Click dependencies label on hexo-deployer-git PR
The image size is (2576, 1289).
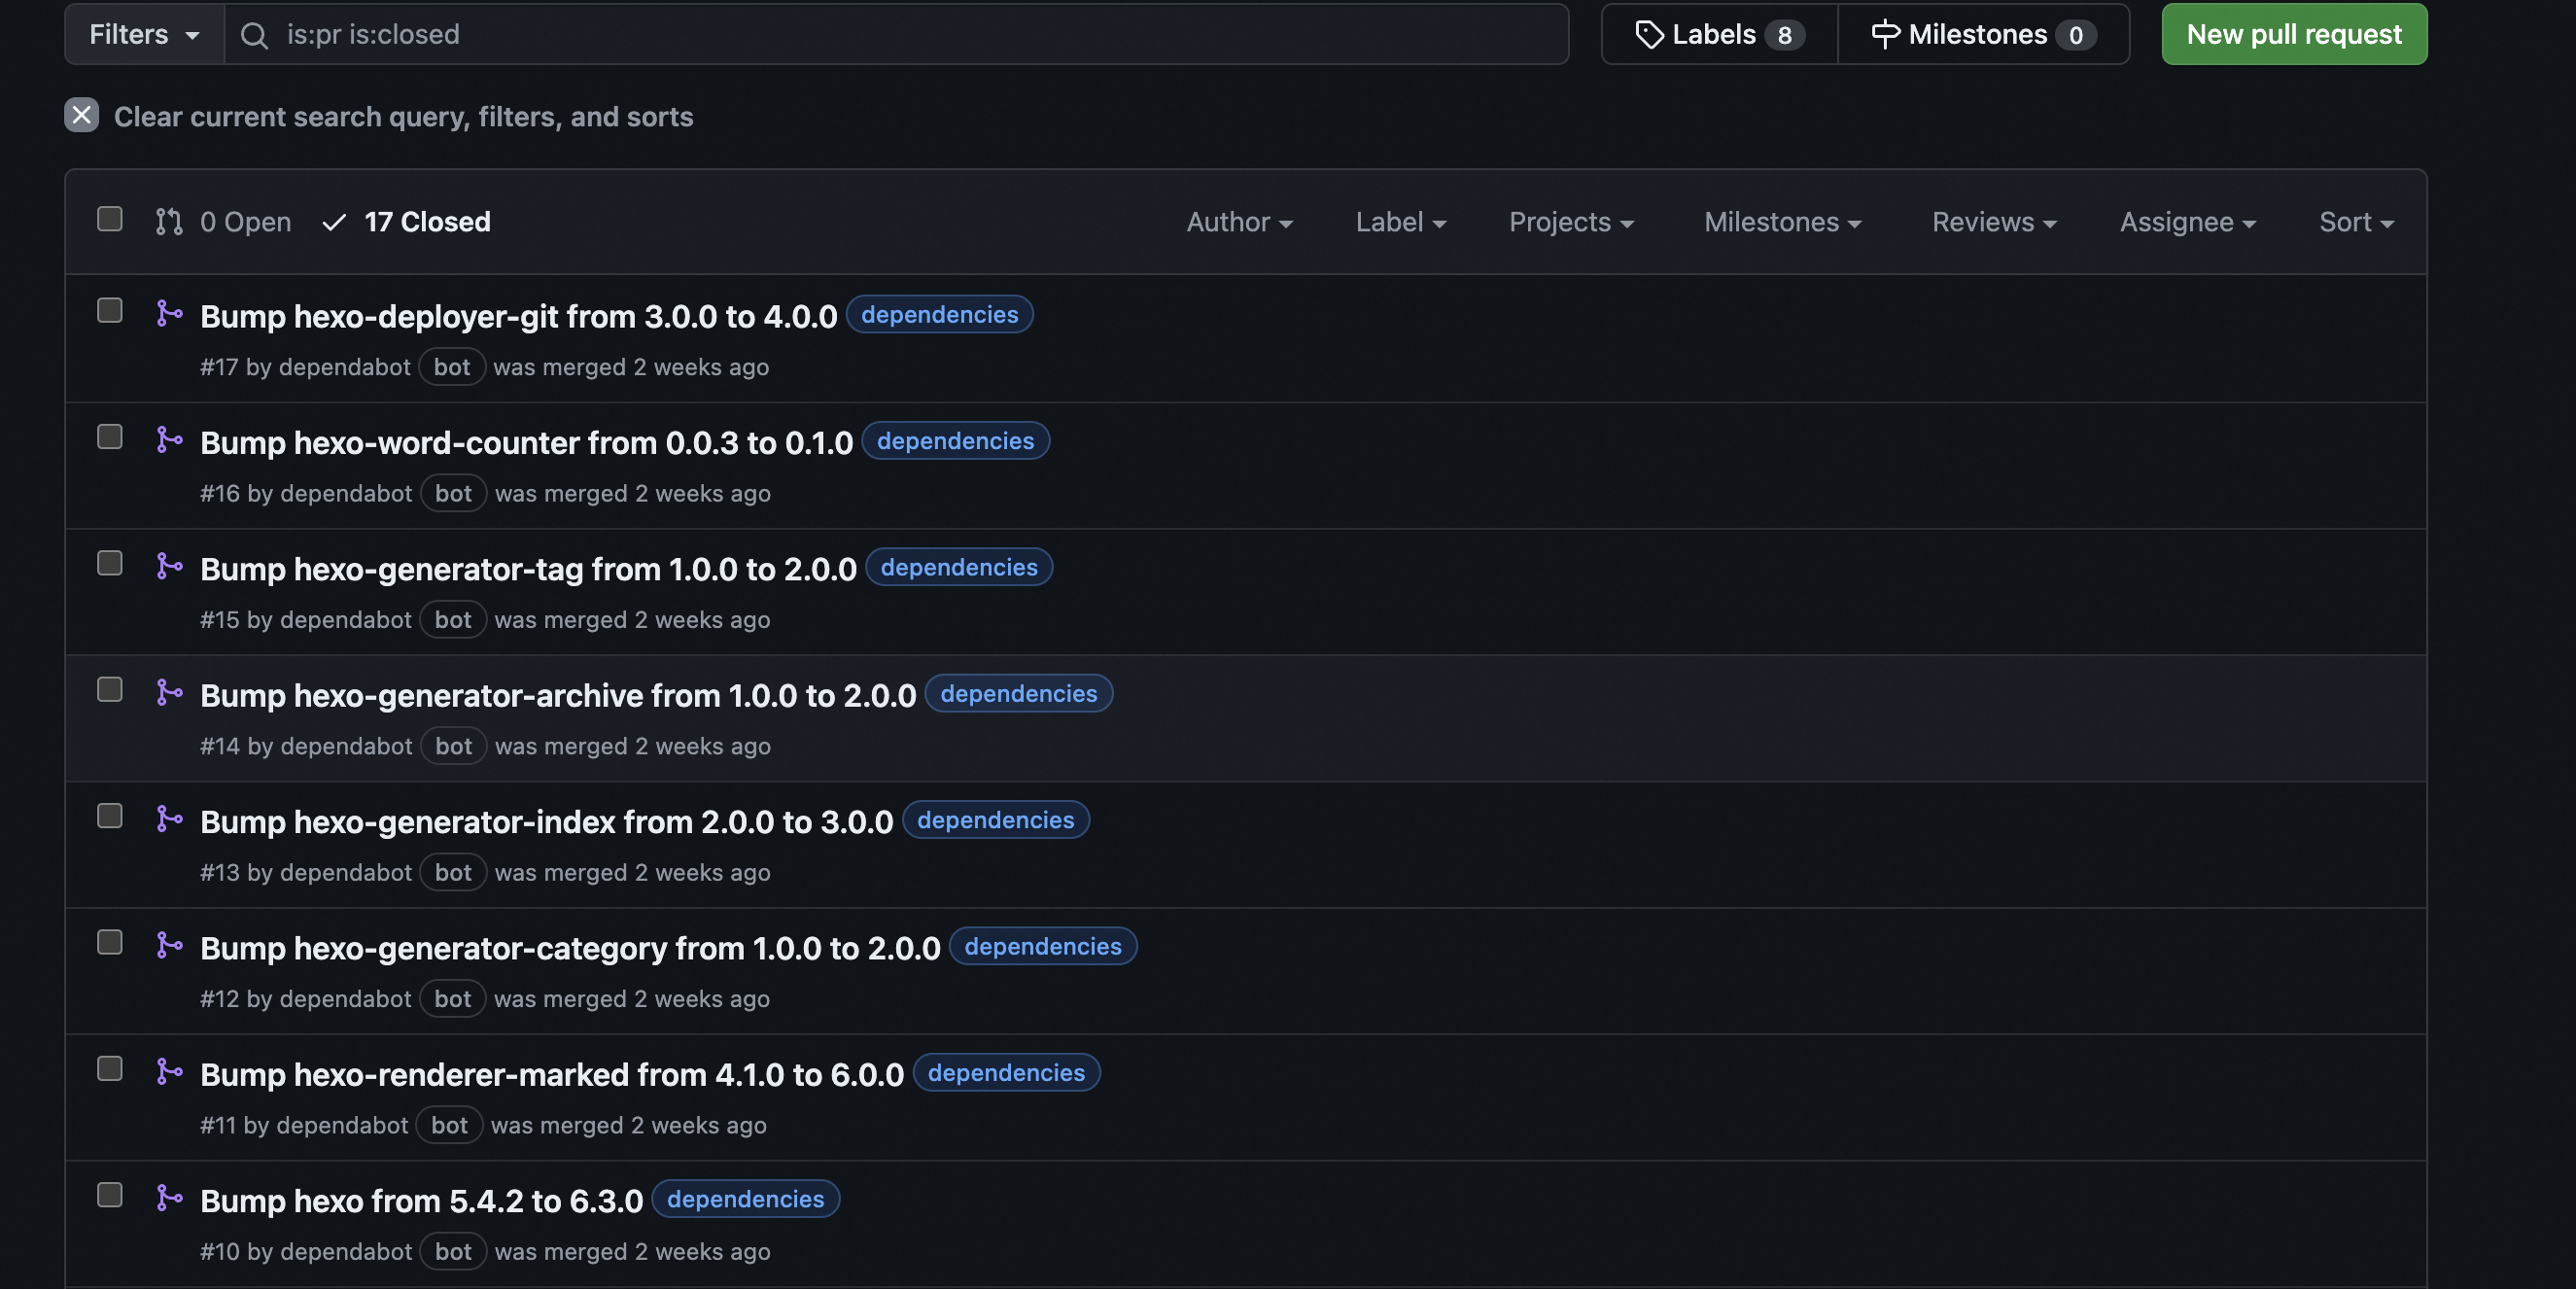tap(939, 314)
